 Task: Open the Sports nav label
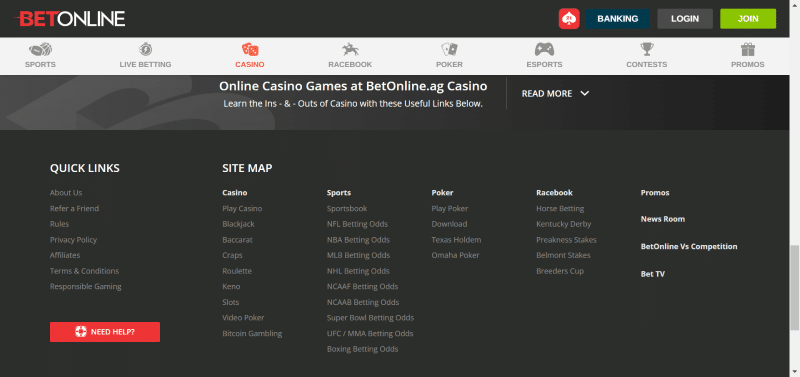tap(40, 64)
